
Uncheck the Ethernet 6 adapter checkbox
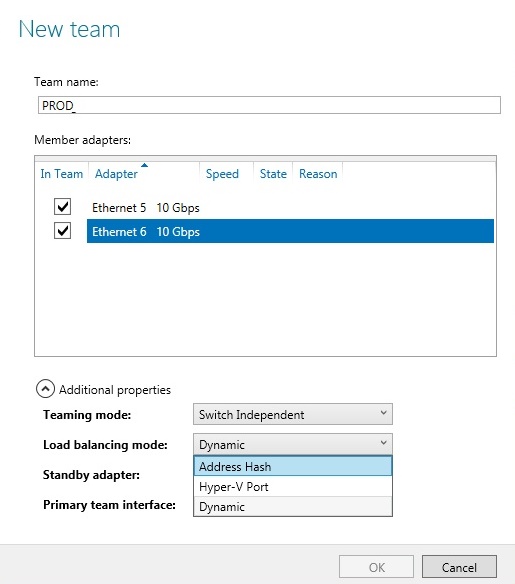63,231
